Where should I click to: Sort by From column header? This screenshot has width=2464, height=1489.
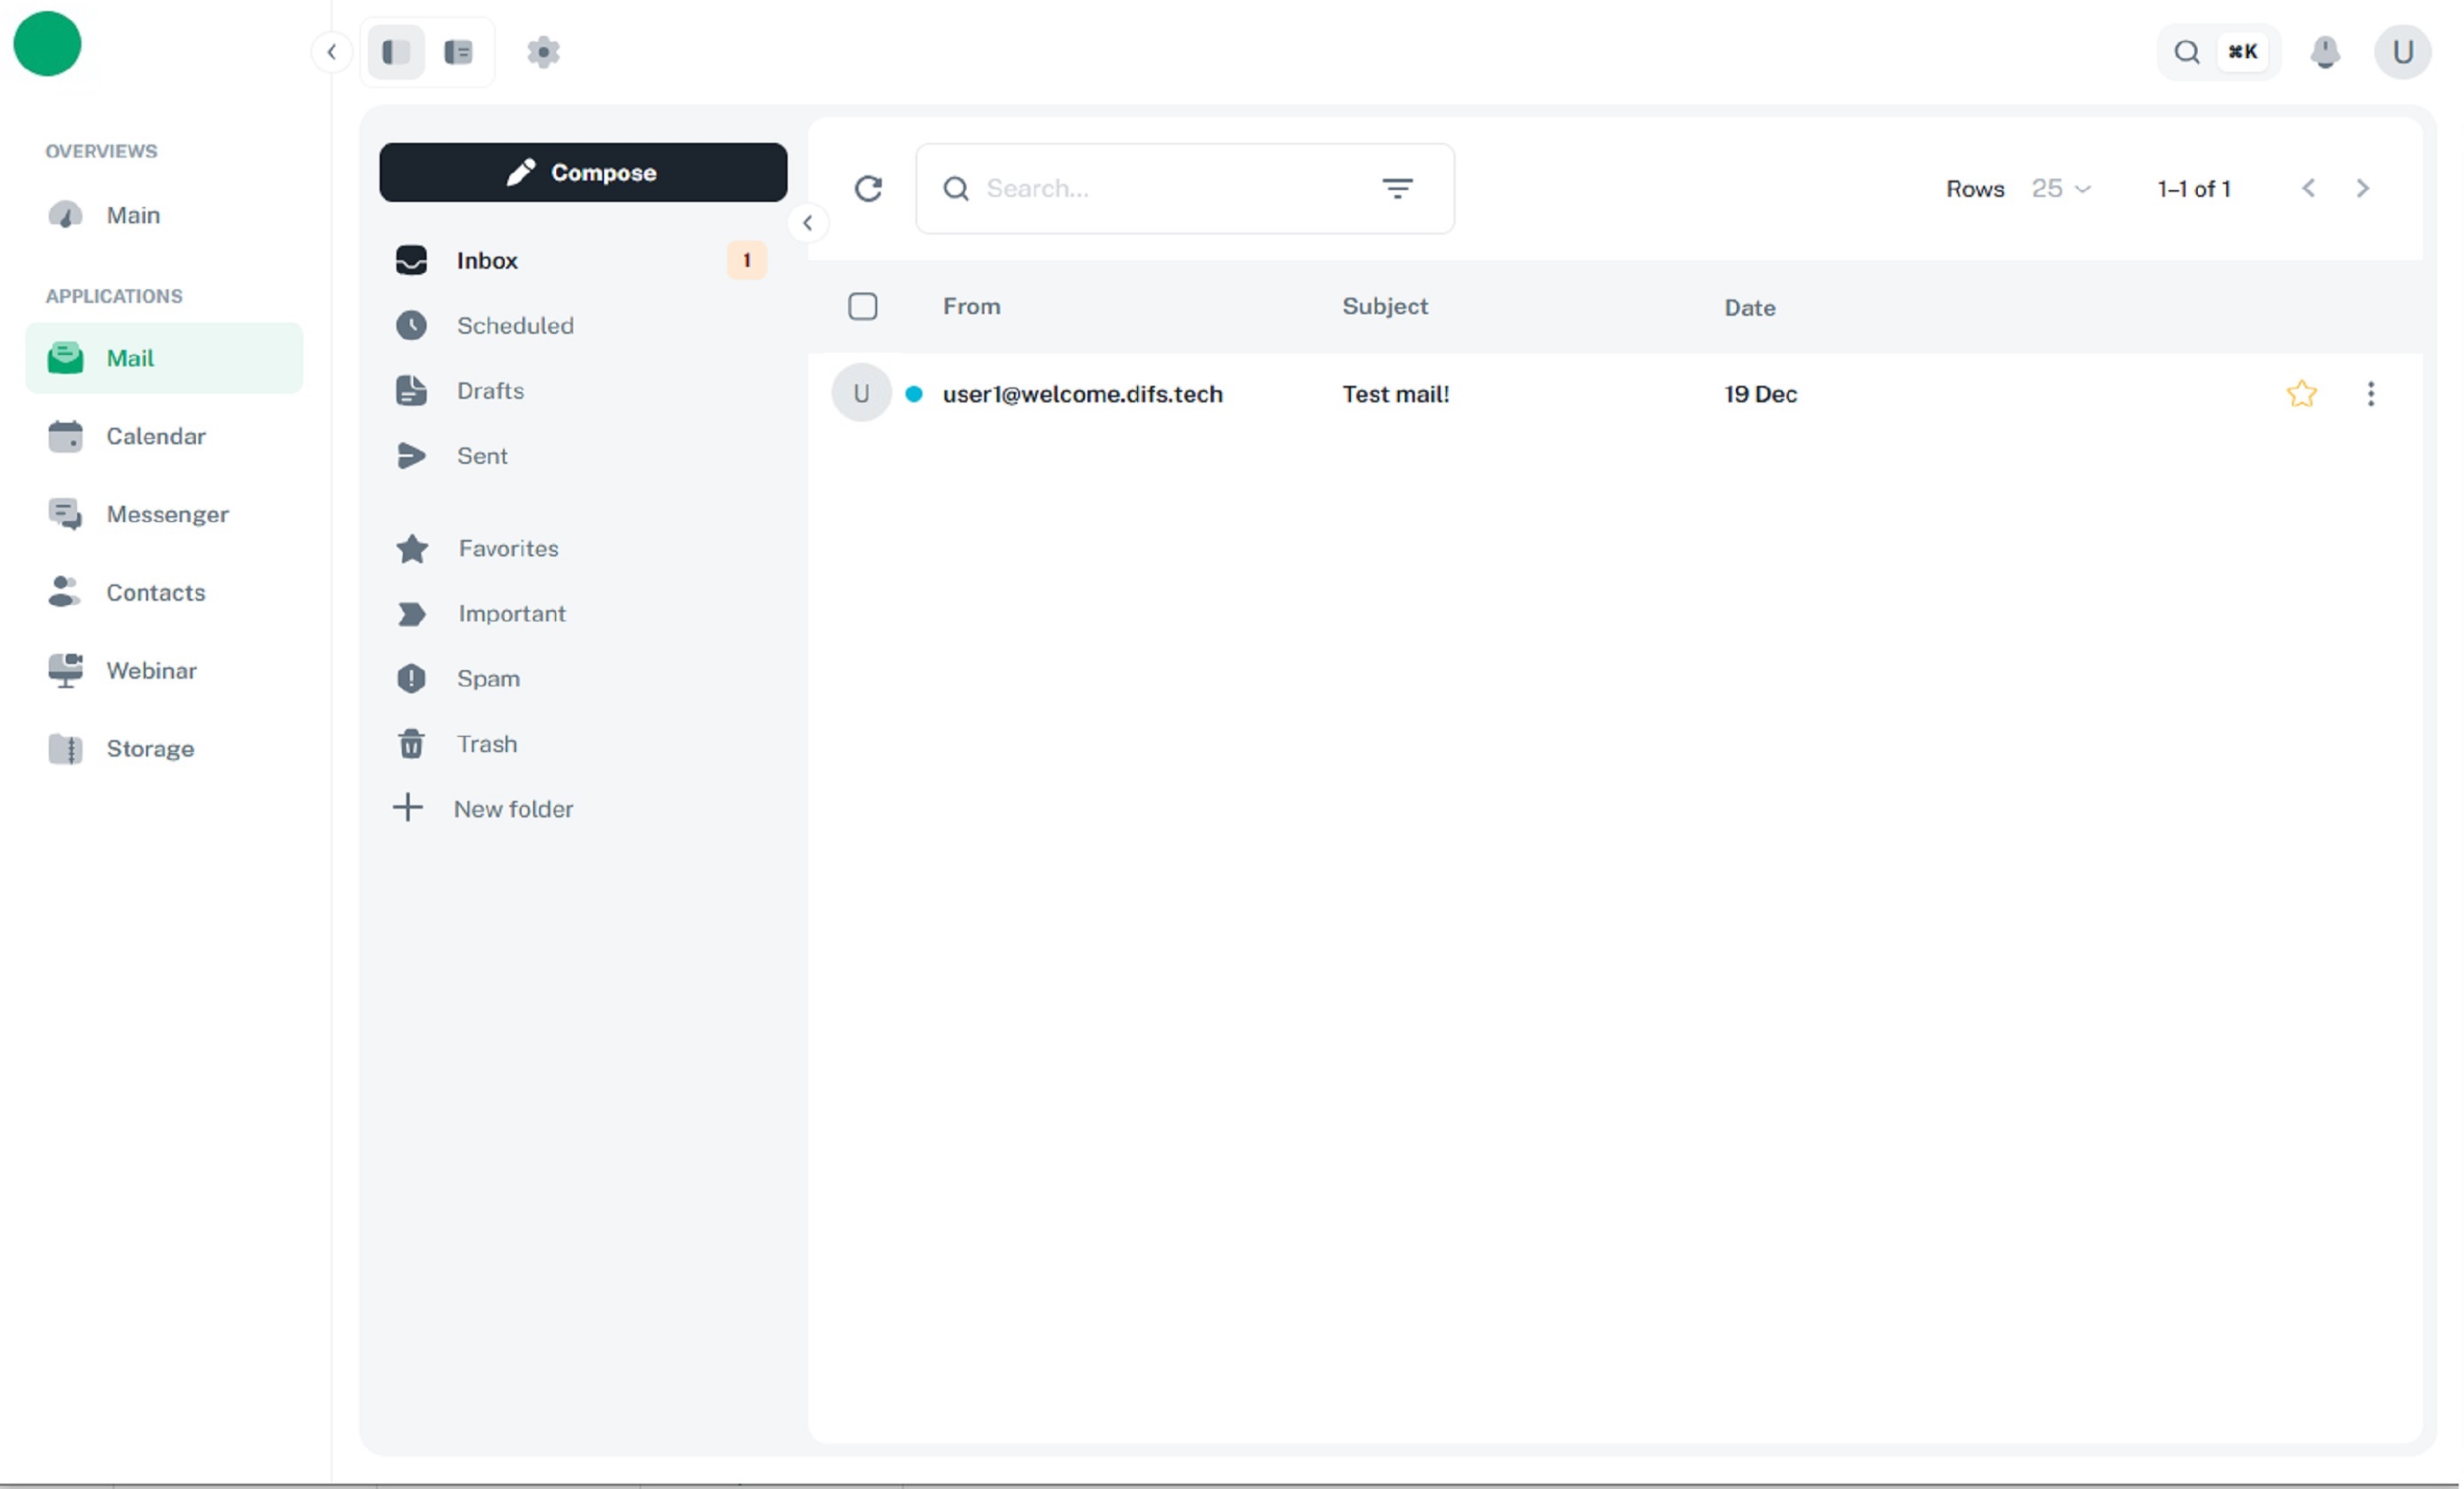(972, 306)
